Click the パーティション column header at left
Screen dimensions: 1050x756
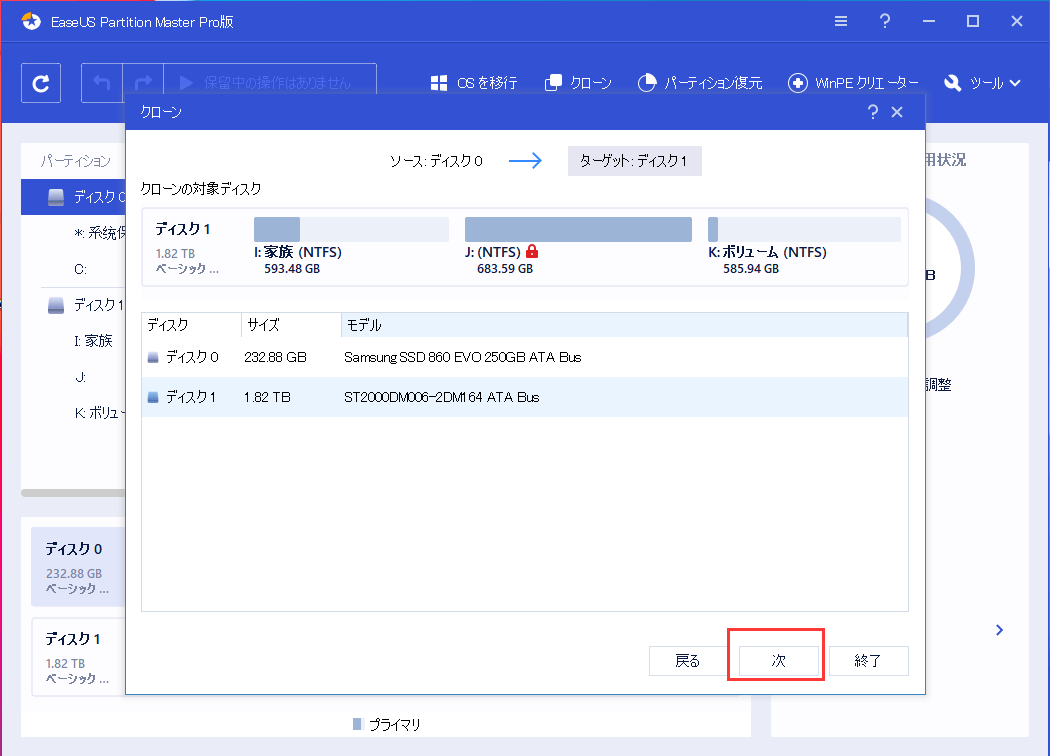[x=75, y=161]
